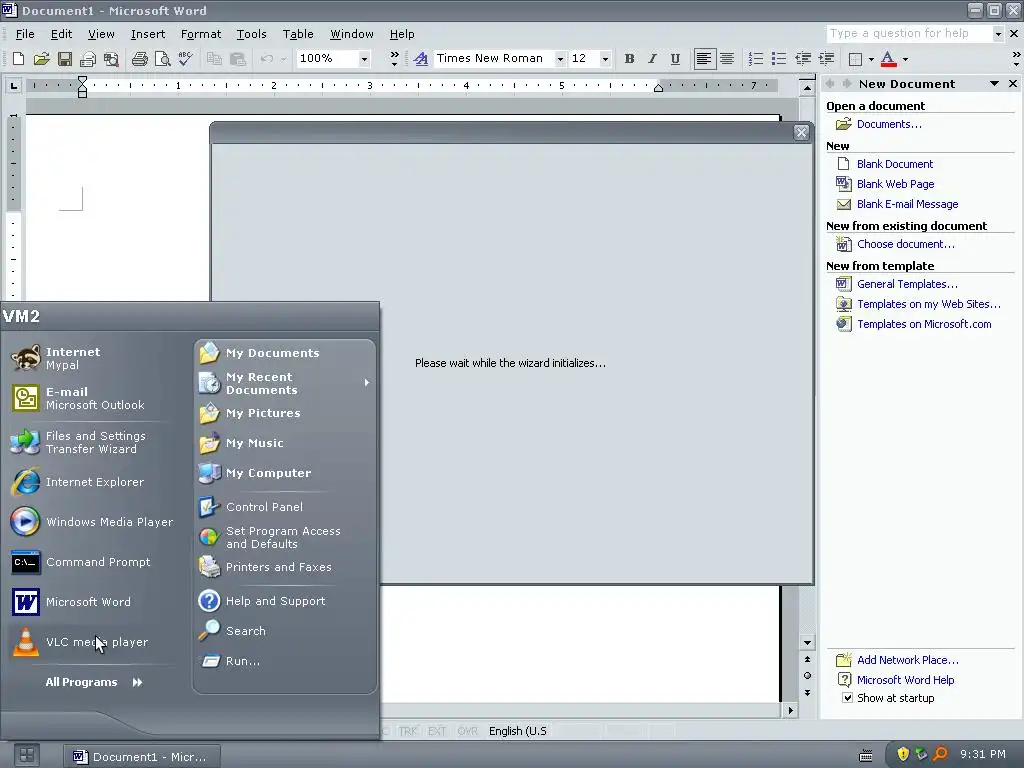1024x768 pixels.
Task: Toggle Italic formatting
Action: click(652, 59)
